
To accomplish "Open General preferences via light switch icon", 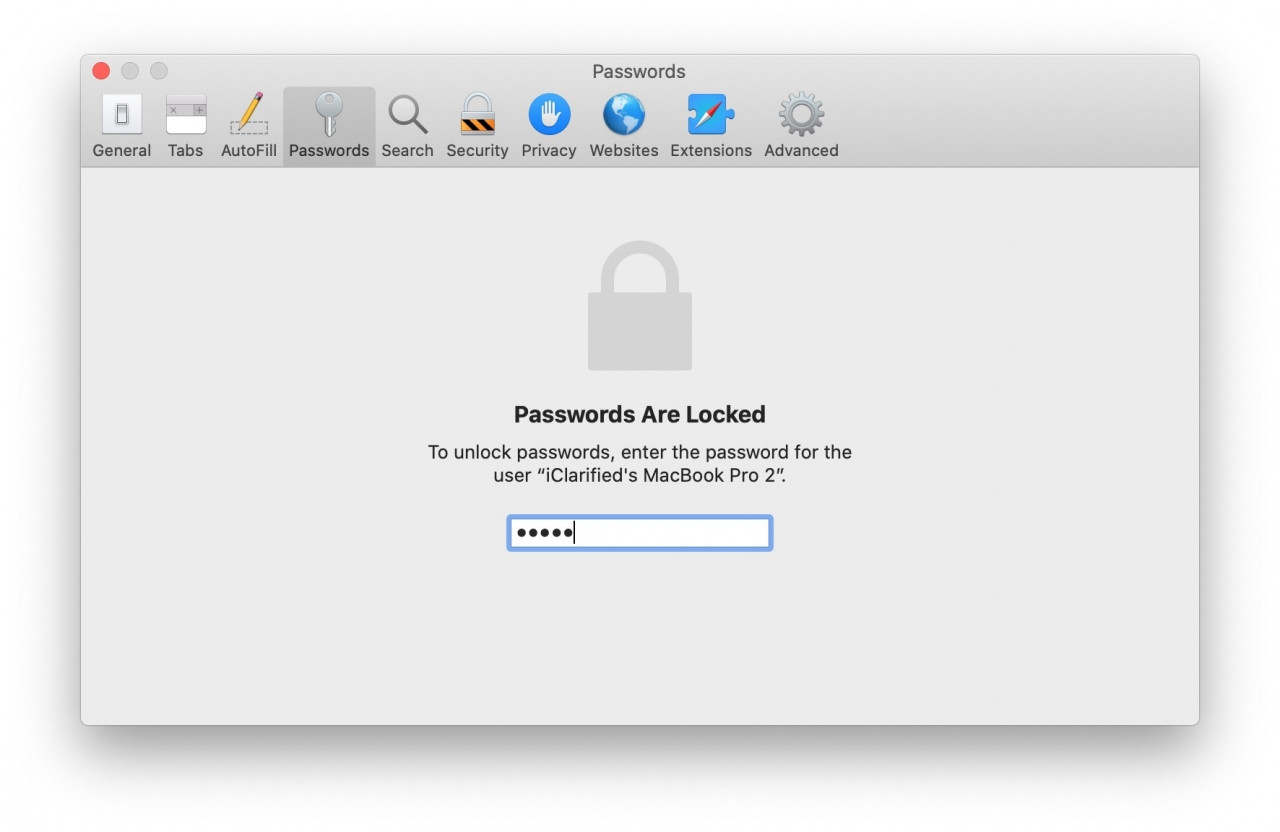I will pyautogui.click(x=122, y=115).
